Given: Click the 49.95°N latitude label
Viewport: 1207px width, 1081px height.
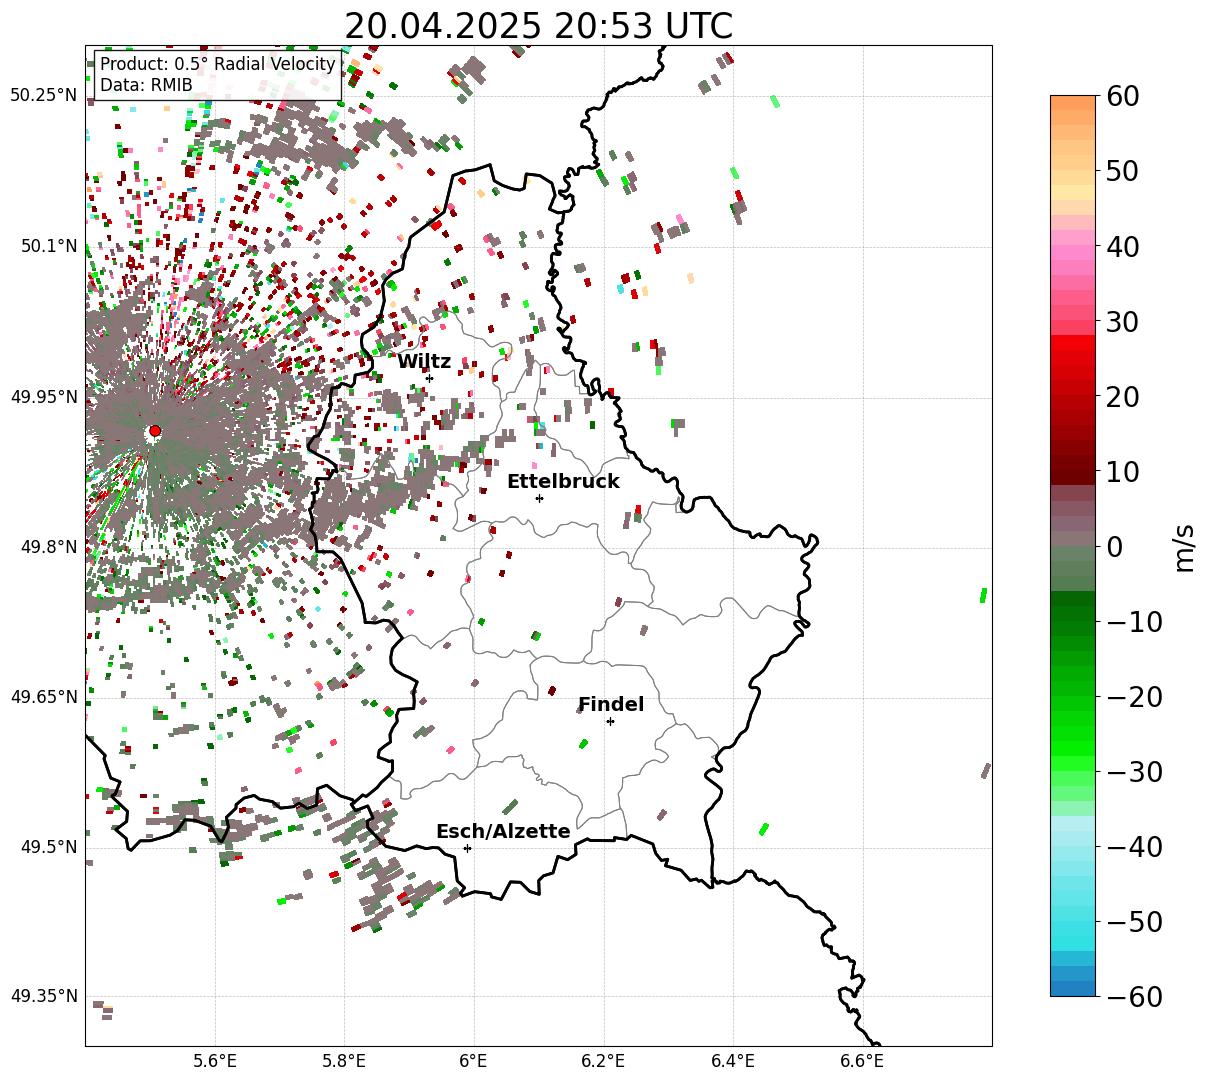Looking at the screenshot, I should (43, 396).
